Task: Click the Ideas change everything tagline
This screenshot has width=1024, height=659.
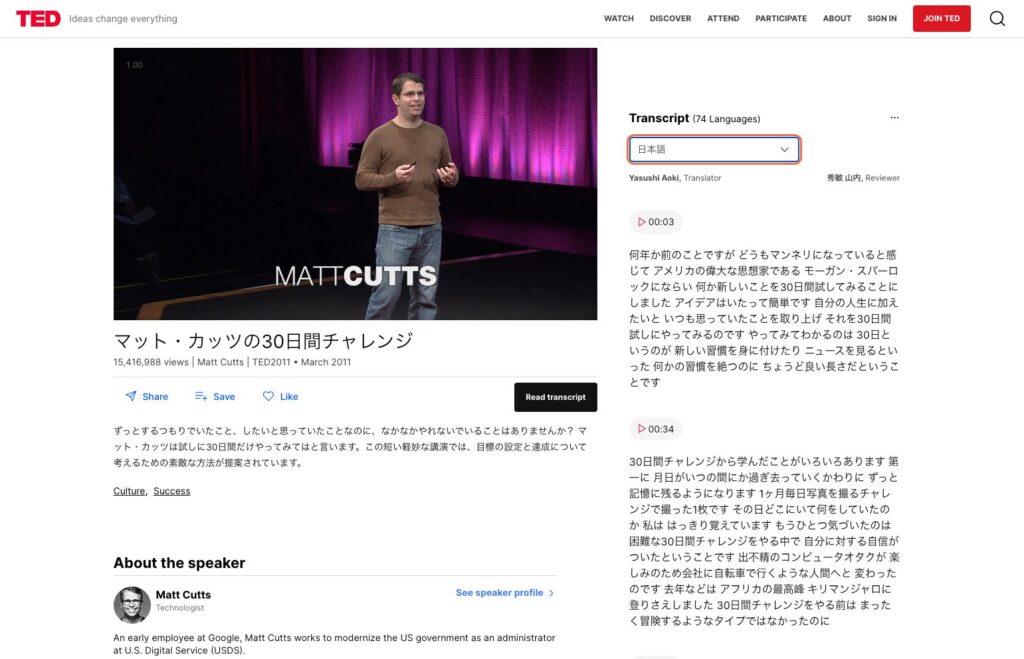Action: pyautogui.click(x=123, y=18)
